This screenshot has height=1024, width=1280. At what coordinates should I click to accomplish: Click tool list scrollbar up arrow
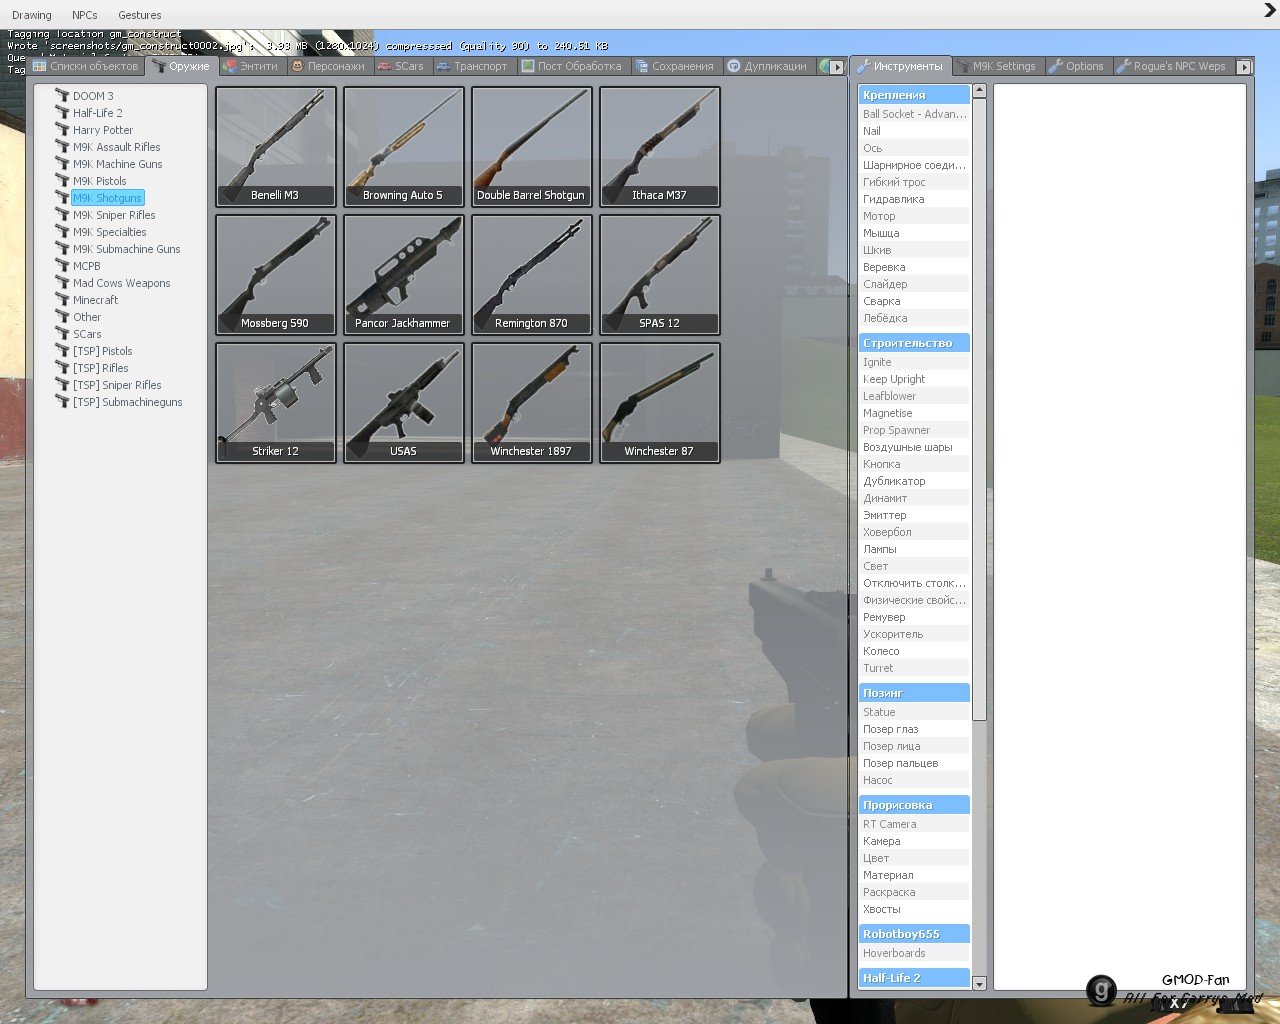[x=979, y=91]
